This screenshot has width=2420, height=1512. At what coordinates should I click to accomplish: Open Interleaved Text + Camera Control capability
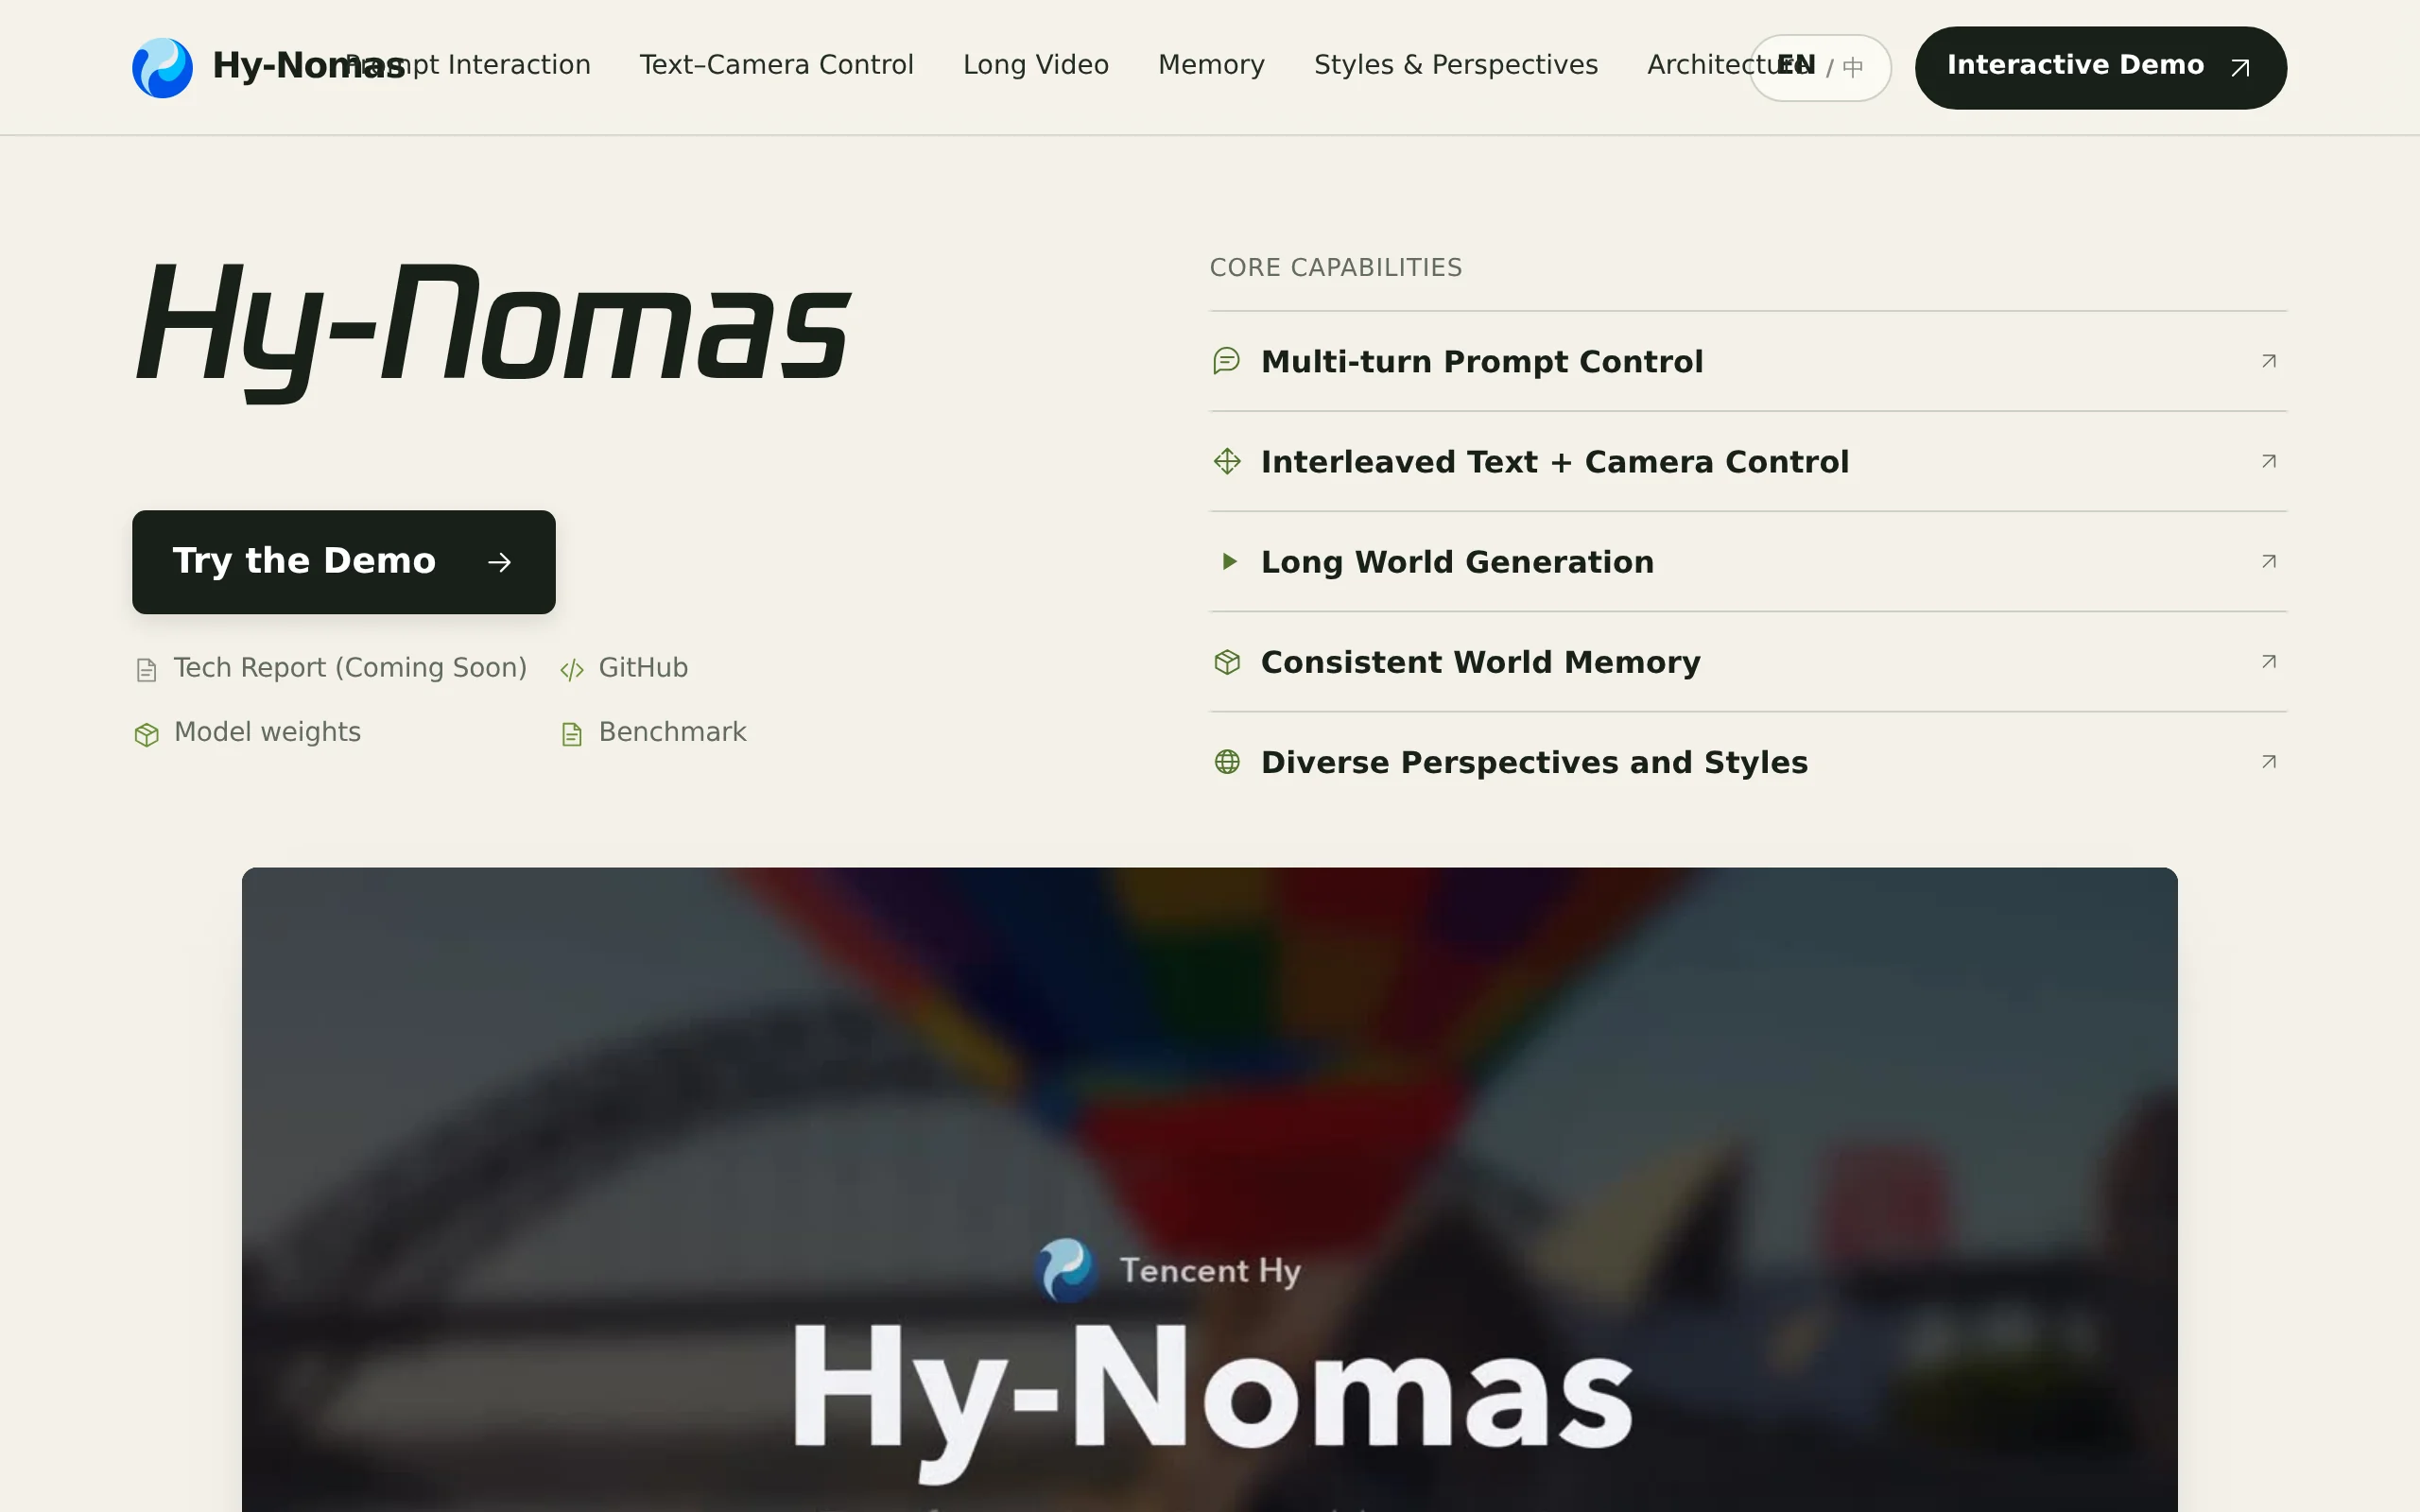[x=1748, y=461]
